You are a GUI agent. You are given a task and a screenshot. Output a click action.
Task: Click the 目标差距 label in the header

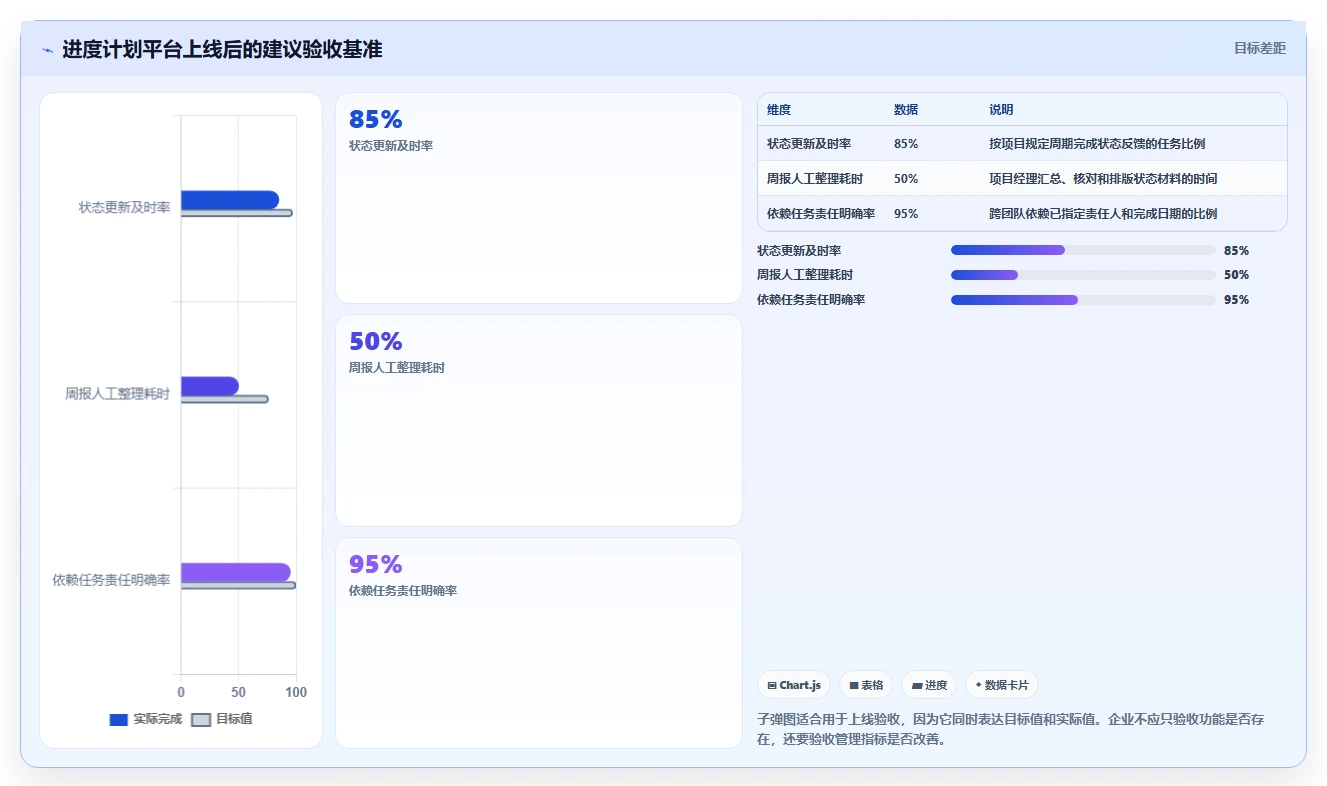pos(1259,48)
